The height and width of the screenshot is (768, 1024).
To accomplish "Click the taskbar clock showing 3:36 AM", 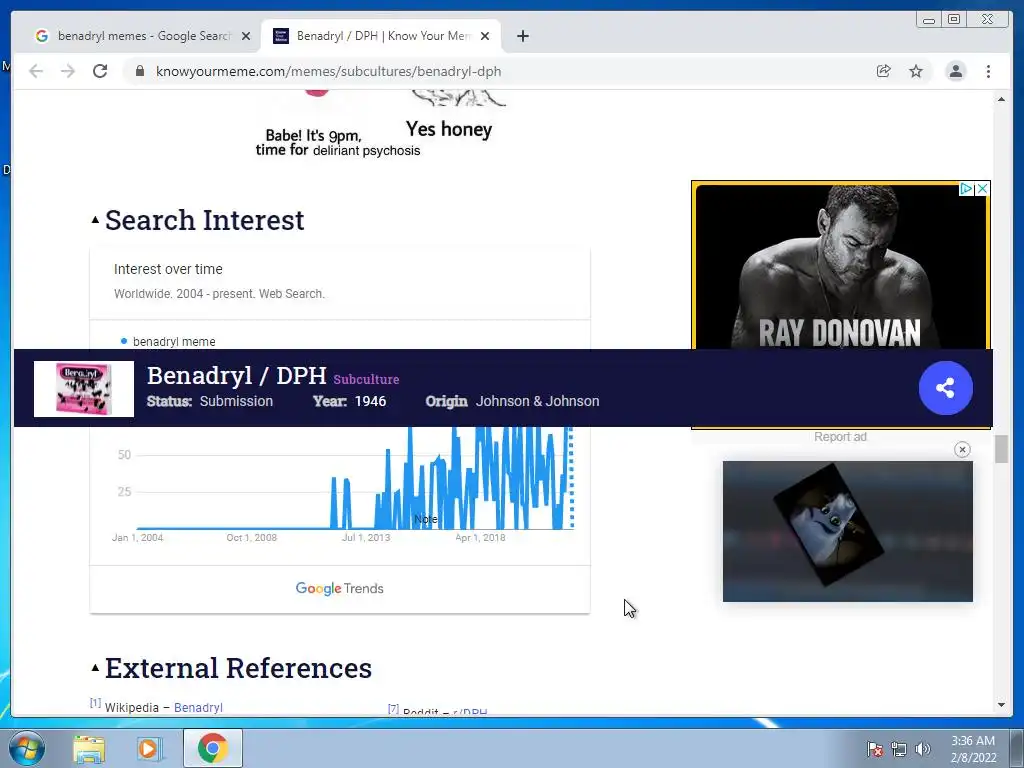I will point(973,748).
